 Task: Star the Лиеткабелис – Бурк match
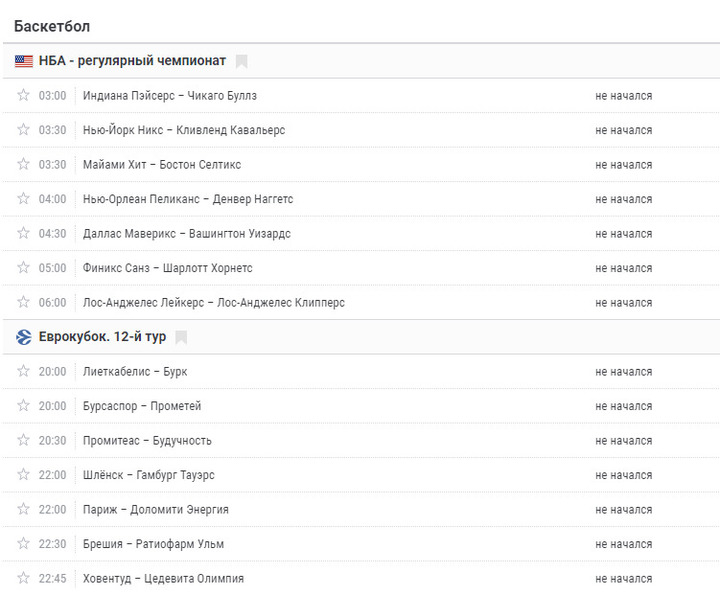click(x=23, y=370)
